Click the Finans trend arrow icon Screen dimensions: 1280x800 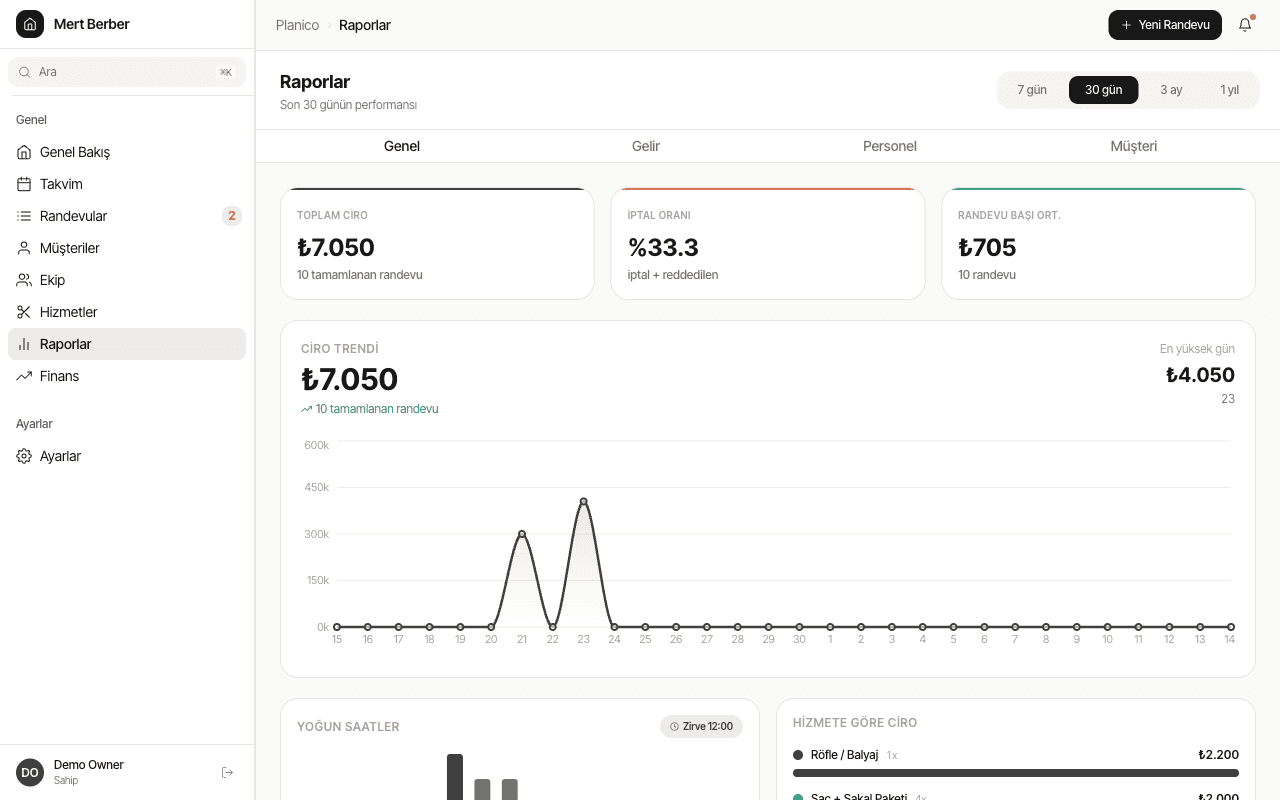(x=24, y=376)
